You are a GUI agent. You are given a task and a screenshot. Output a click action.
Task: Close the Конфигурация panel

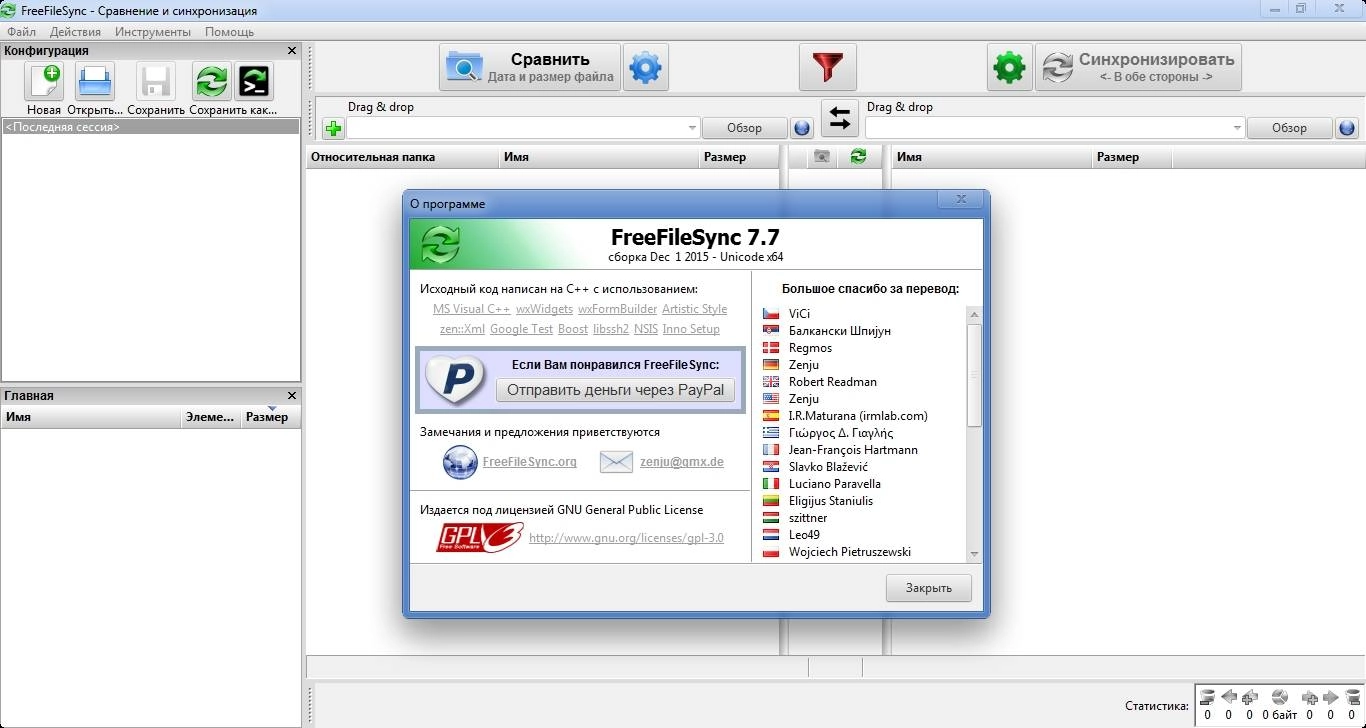(x=292, y=50)
